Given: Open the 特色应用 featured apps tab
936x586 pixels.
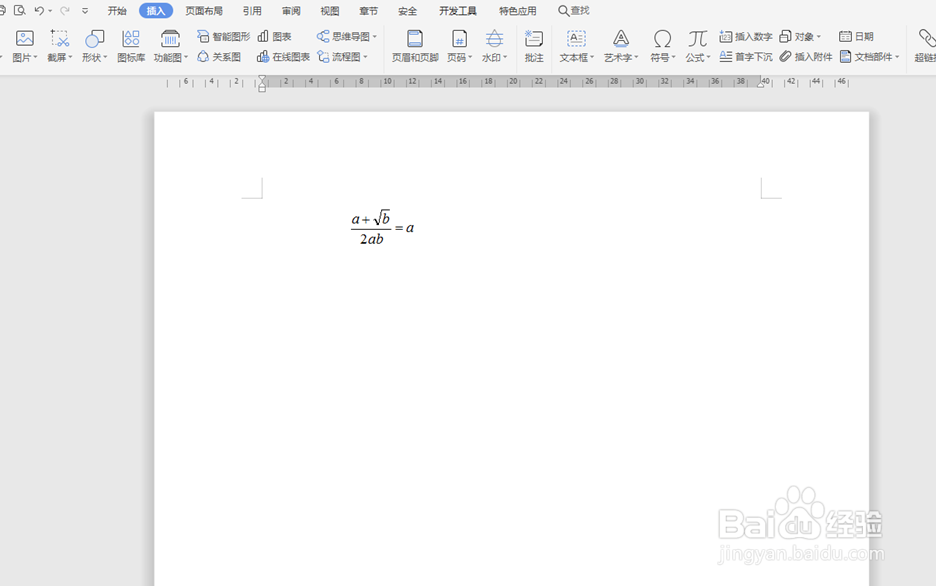Looking at the screenshot, I should point(518,11).
